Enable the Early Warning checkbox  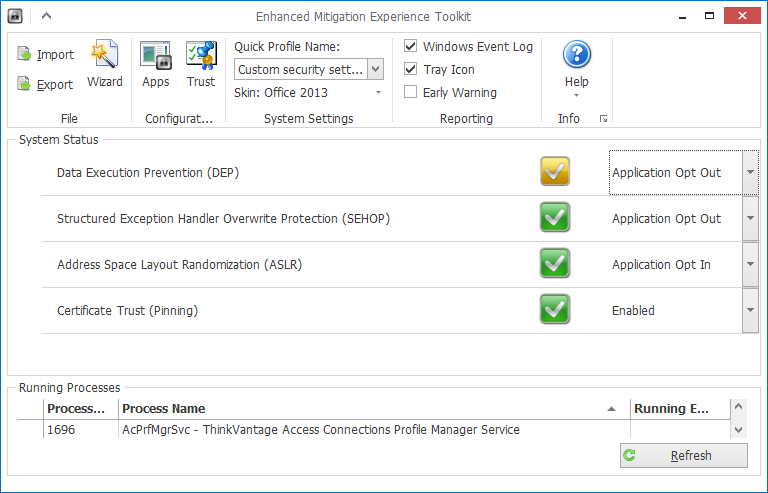[411, 93]
